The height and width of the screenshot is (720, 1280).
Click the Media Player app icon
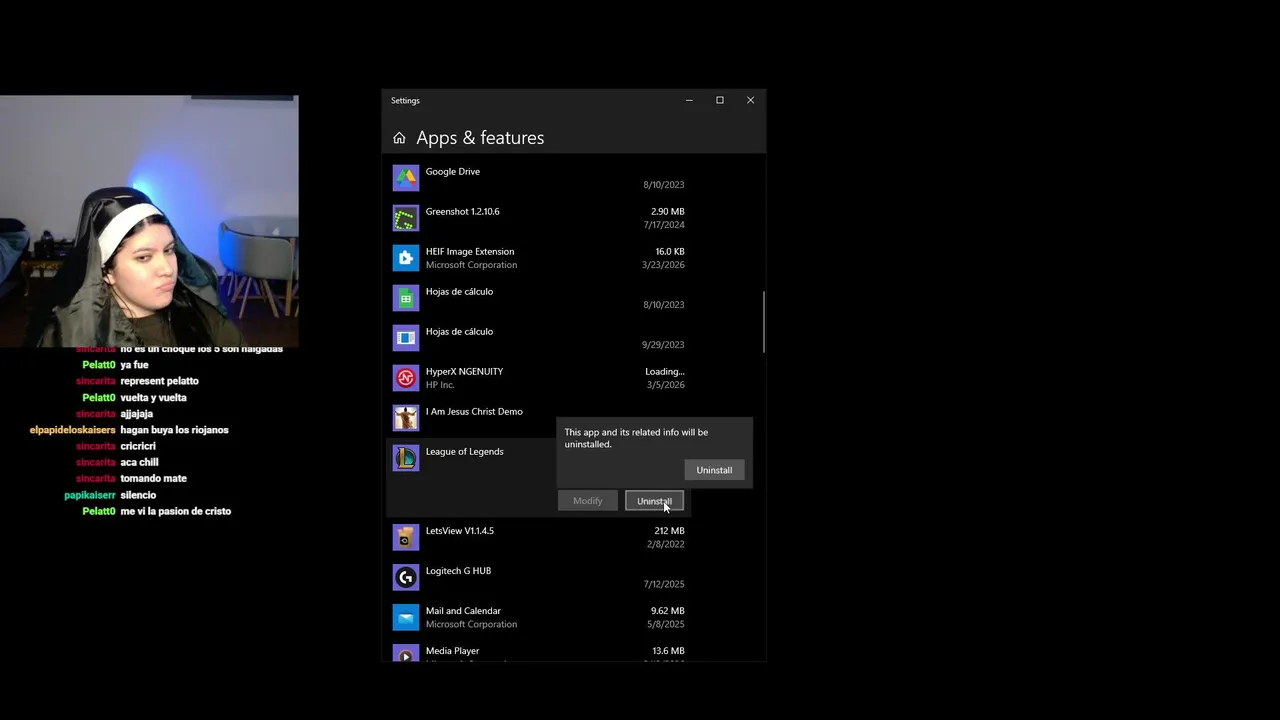[x=405, y=653]
